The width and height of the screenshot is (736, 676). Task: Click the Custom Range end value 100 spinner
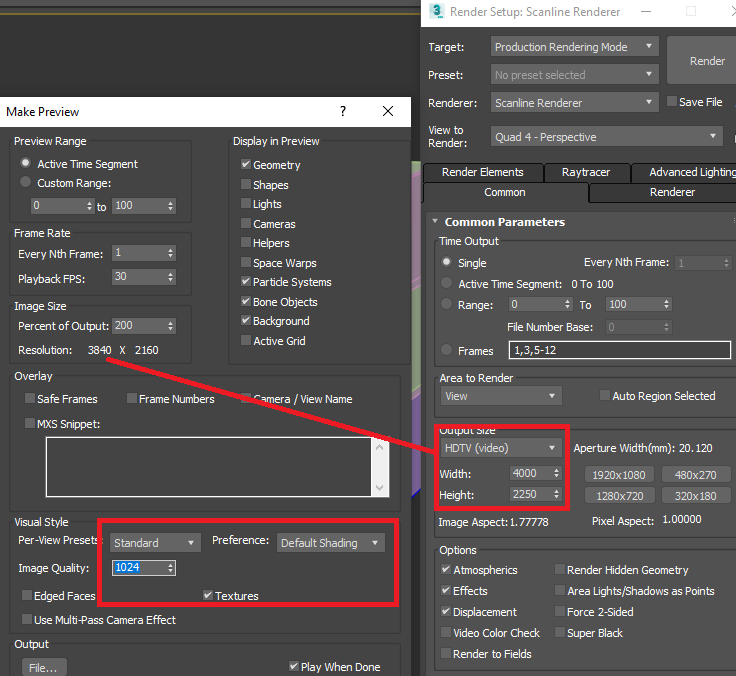(x=170, y=206)
